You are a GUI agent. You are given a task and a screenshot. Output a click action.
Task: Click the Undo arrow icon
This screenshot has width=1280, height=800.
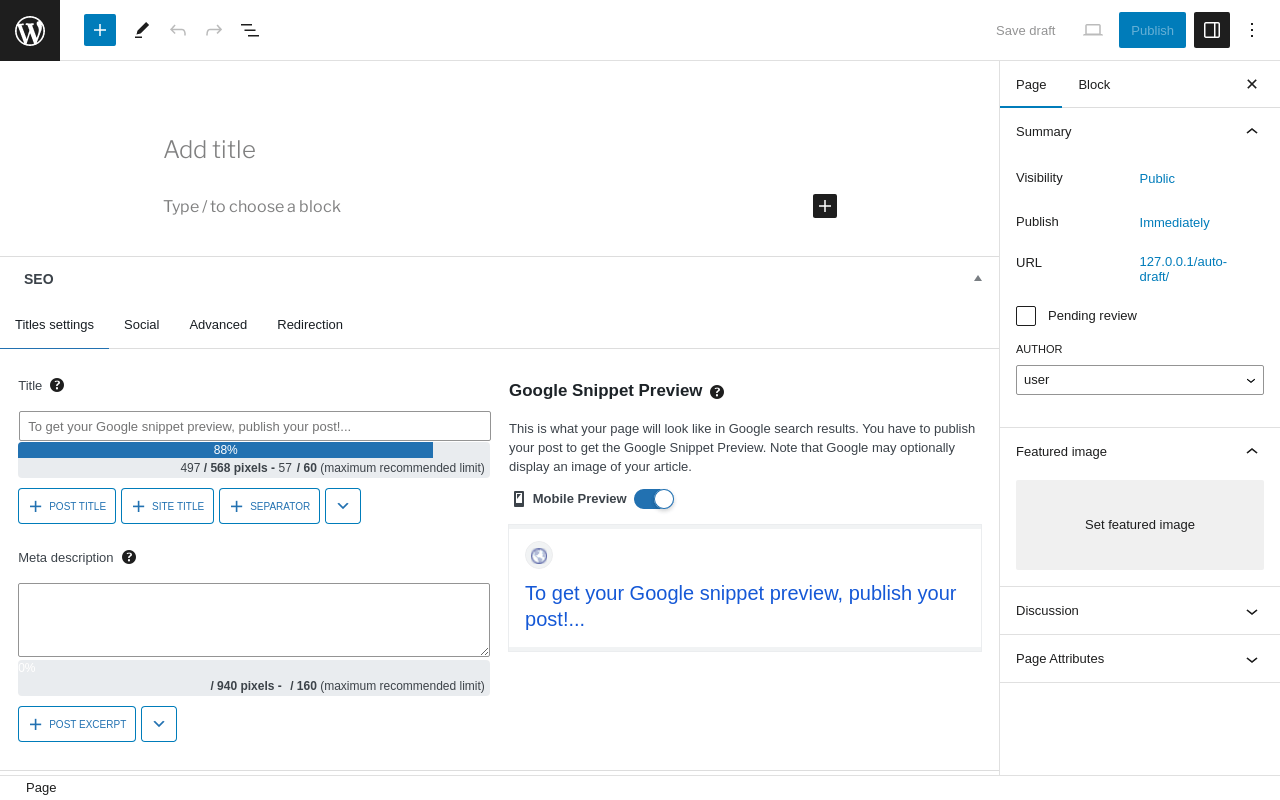[x=178, y=30]
